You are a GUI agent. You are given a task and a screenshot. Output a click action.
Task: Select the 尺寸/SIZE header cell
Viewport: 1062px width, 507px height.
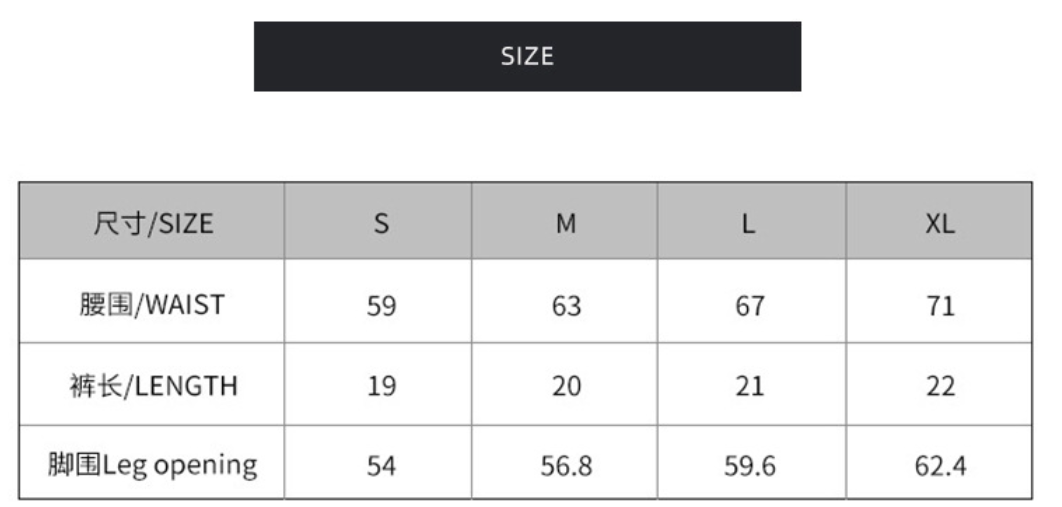pos(152,221)
